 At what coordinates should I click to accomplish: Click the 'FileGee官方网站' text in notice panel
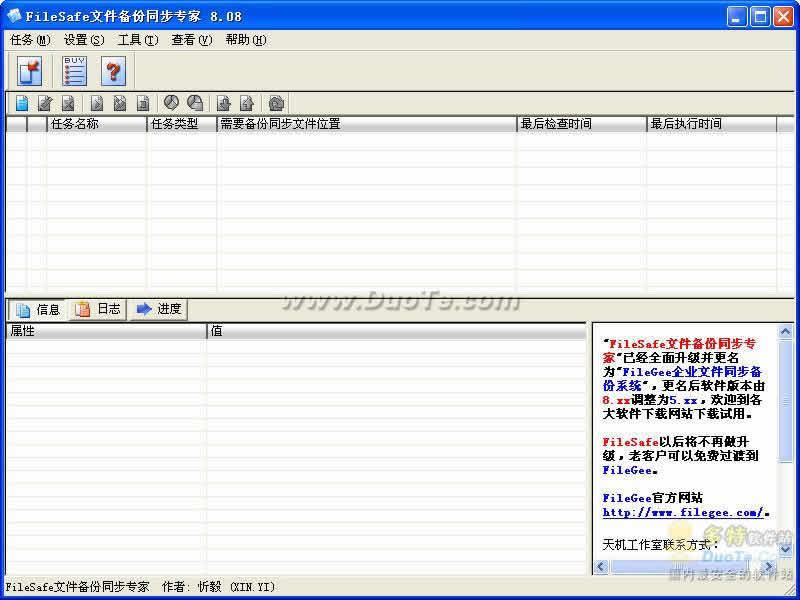coord(652,498)
